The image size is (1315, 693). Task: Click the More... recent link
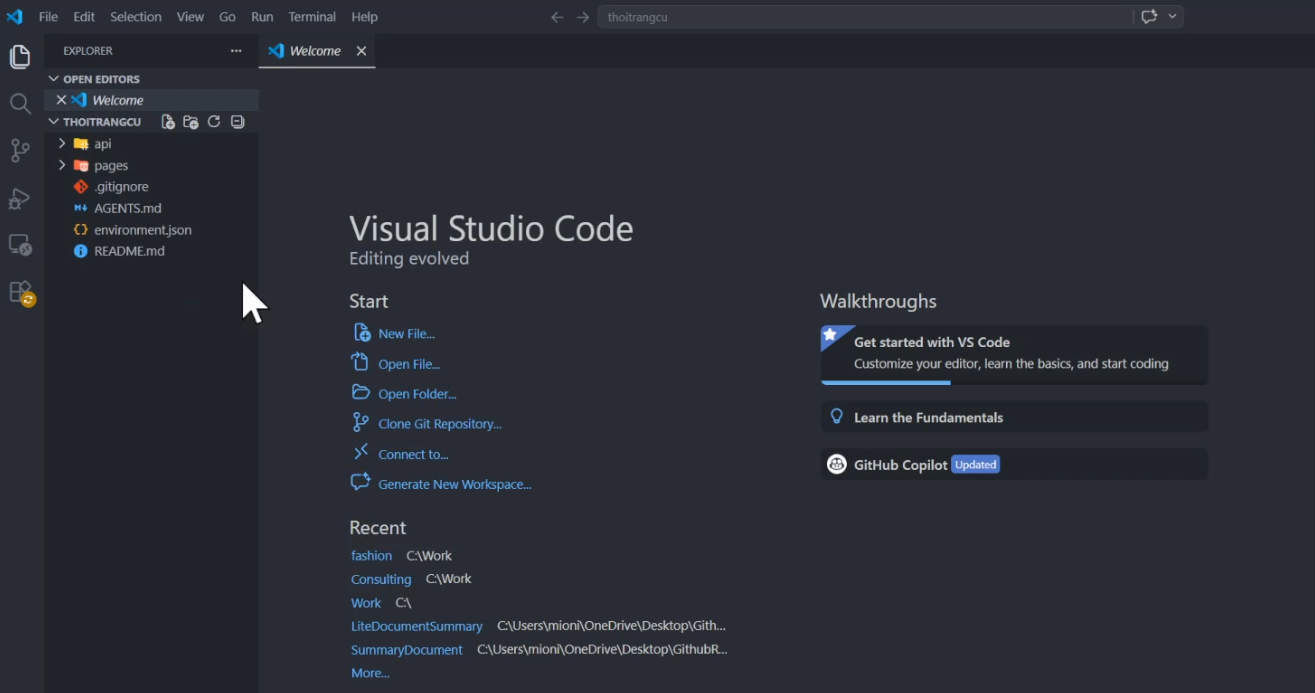point(370,673)
